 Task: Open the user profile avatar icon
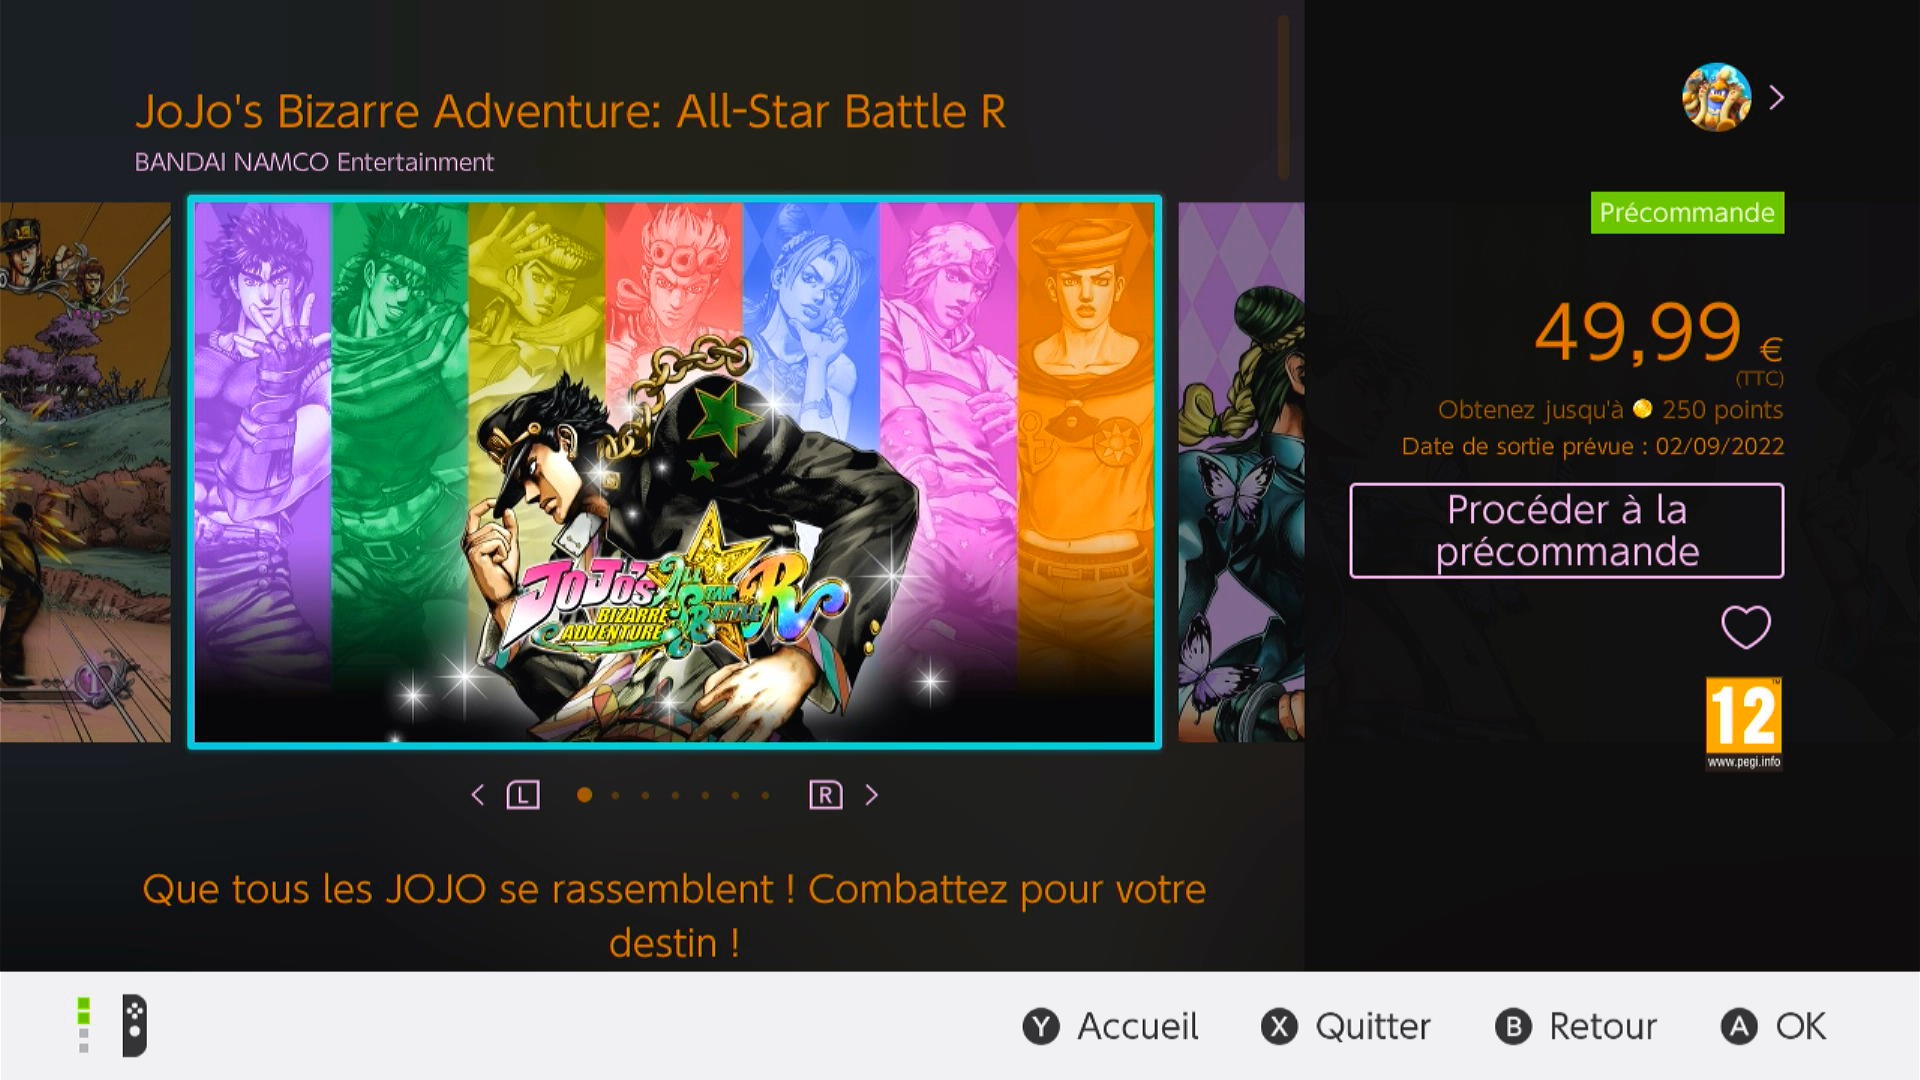pyautogui.click(x=1716, y=97)
